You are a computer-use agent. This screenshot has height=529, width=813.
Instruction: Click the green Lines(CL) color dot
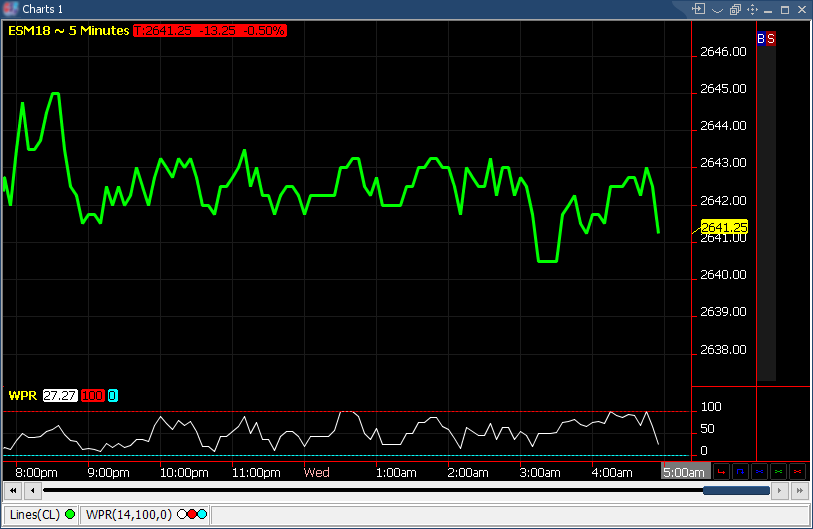pyautogui.click(x=70, y=514)
